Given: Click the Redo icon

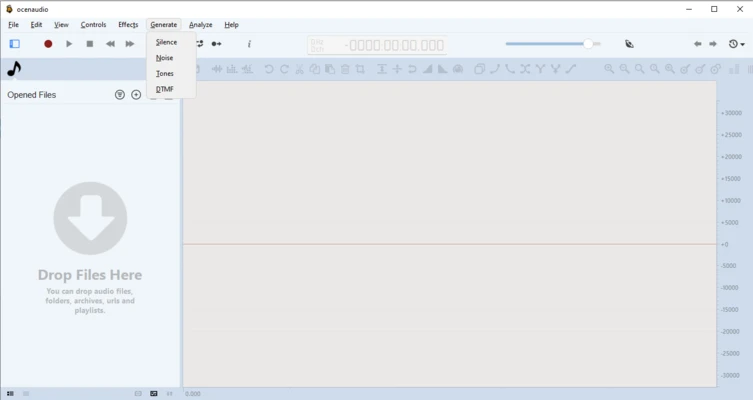Looking at the screenshot, I should (284, 69).
